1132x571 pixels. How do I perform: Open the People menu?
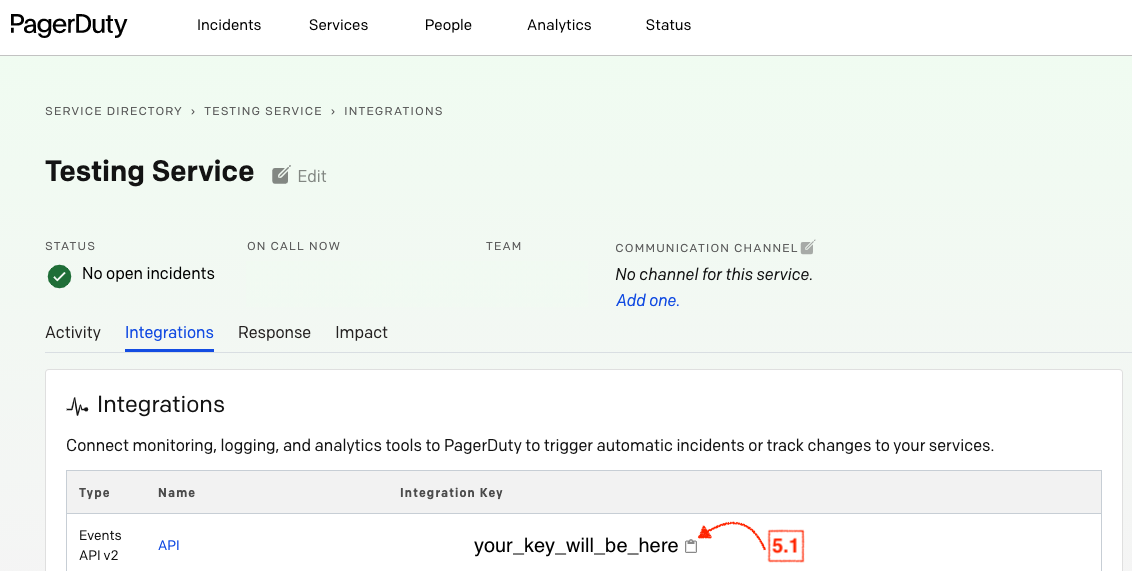pos(448,25)
